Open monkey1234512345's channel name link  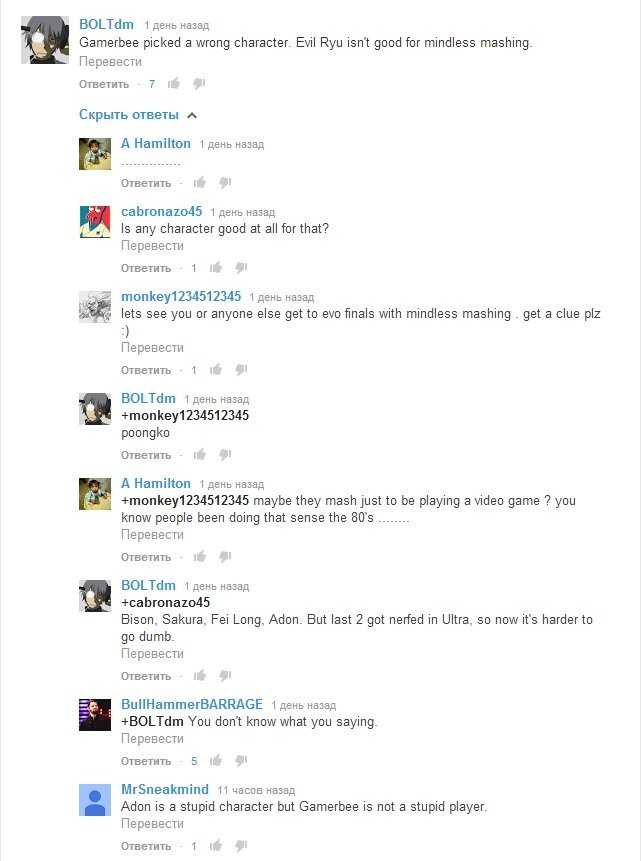[181, 297]
